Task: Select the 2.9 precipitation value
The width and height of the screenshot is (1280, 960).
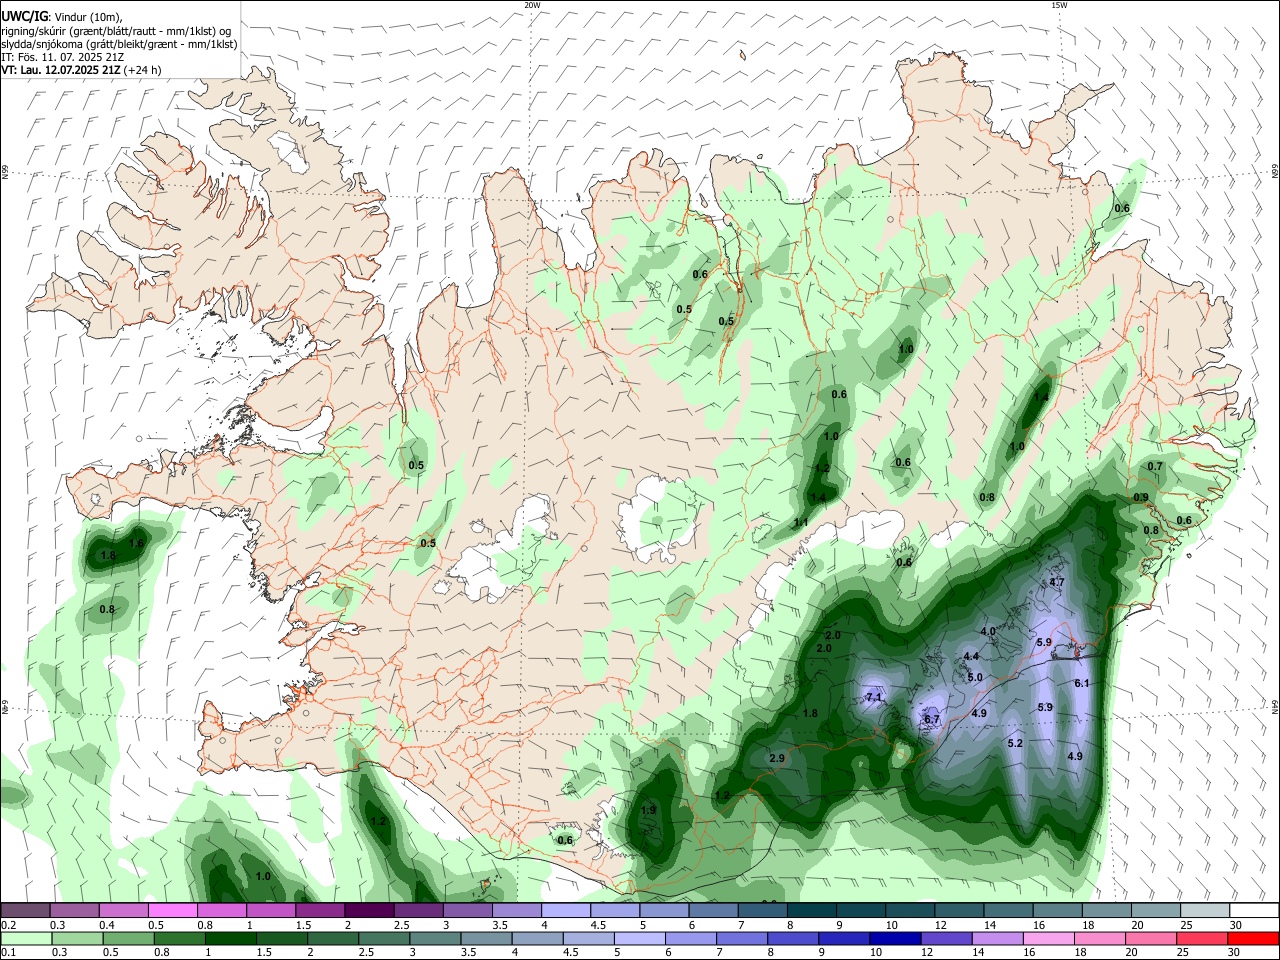Action: [777, 758]
